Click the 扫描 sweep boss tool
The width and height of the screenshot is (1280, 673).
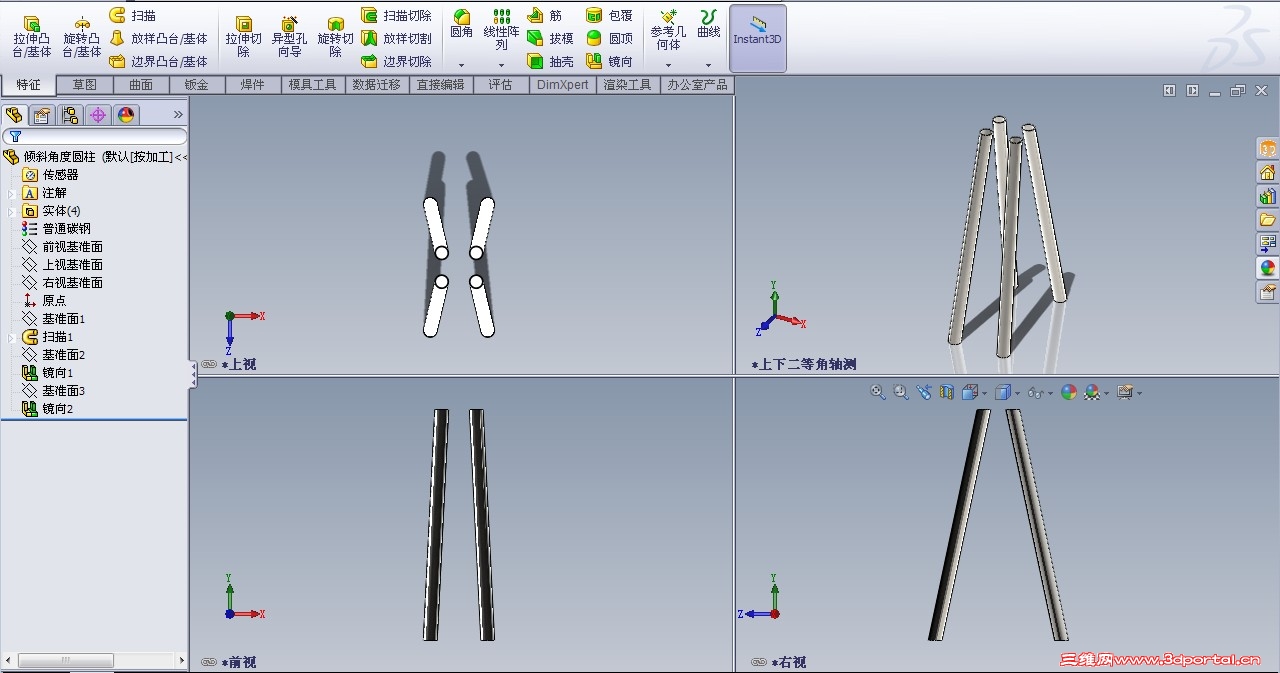132,16
